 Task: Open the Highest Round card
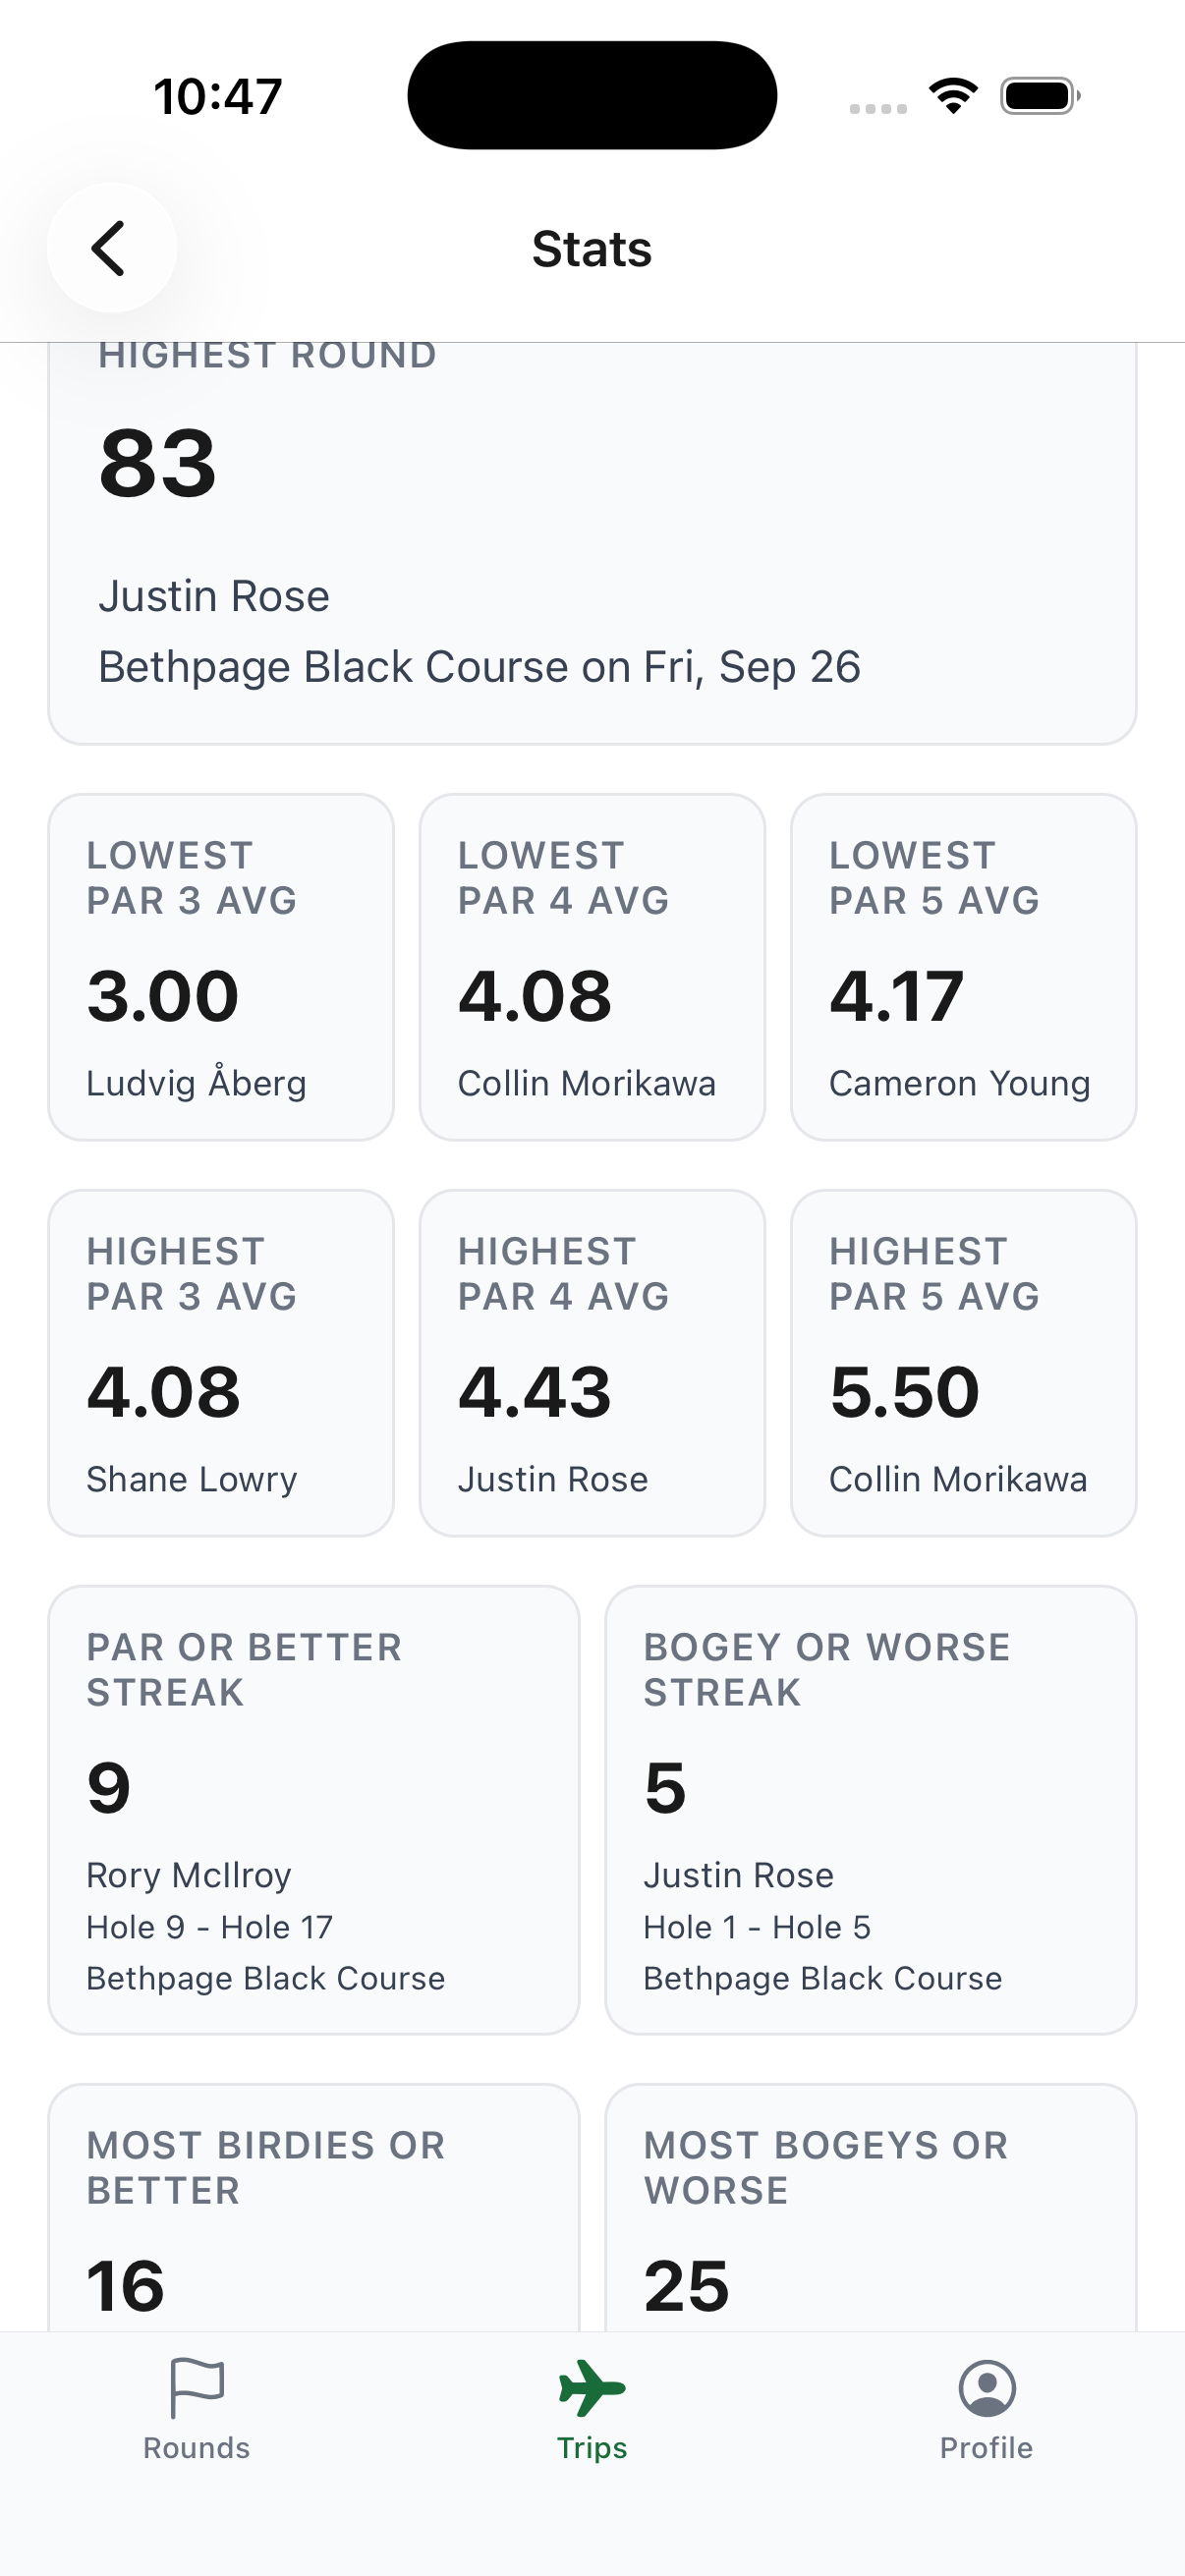[592, 540]
